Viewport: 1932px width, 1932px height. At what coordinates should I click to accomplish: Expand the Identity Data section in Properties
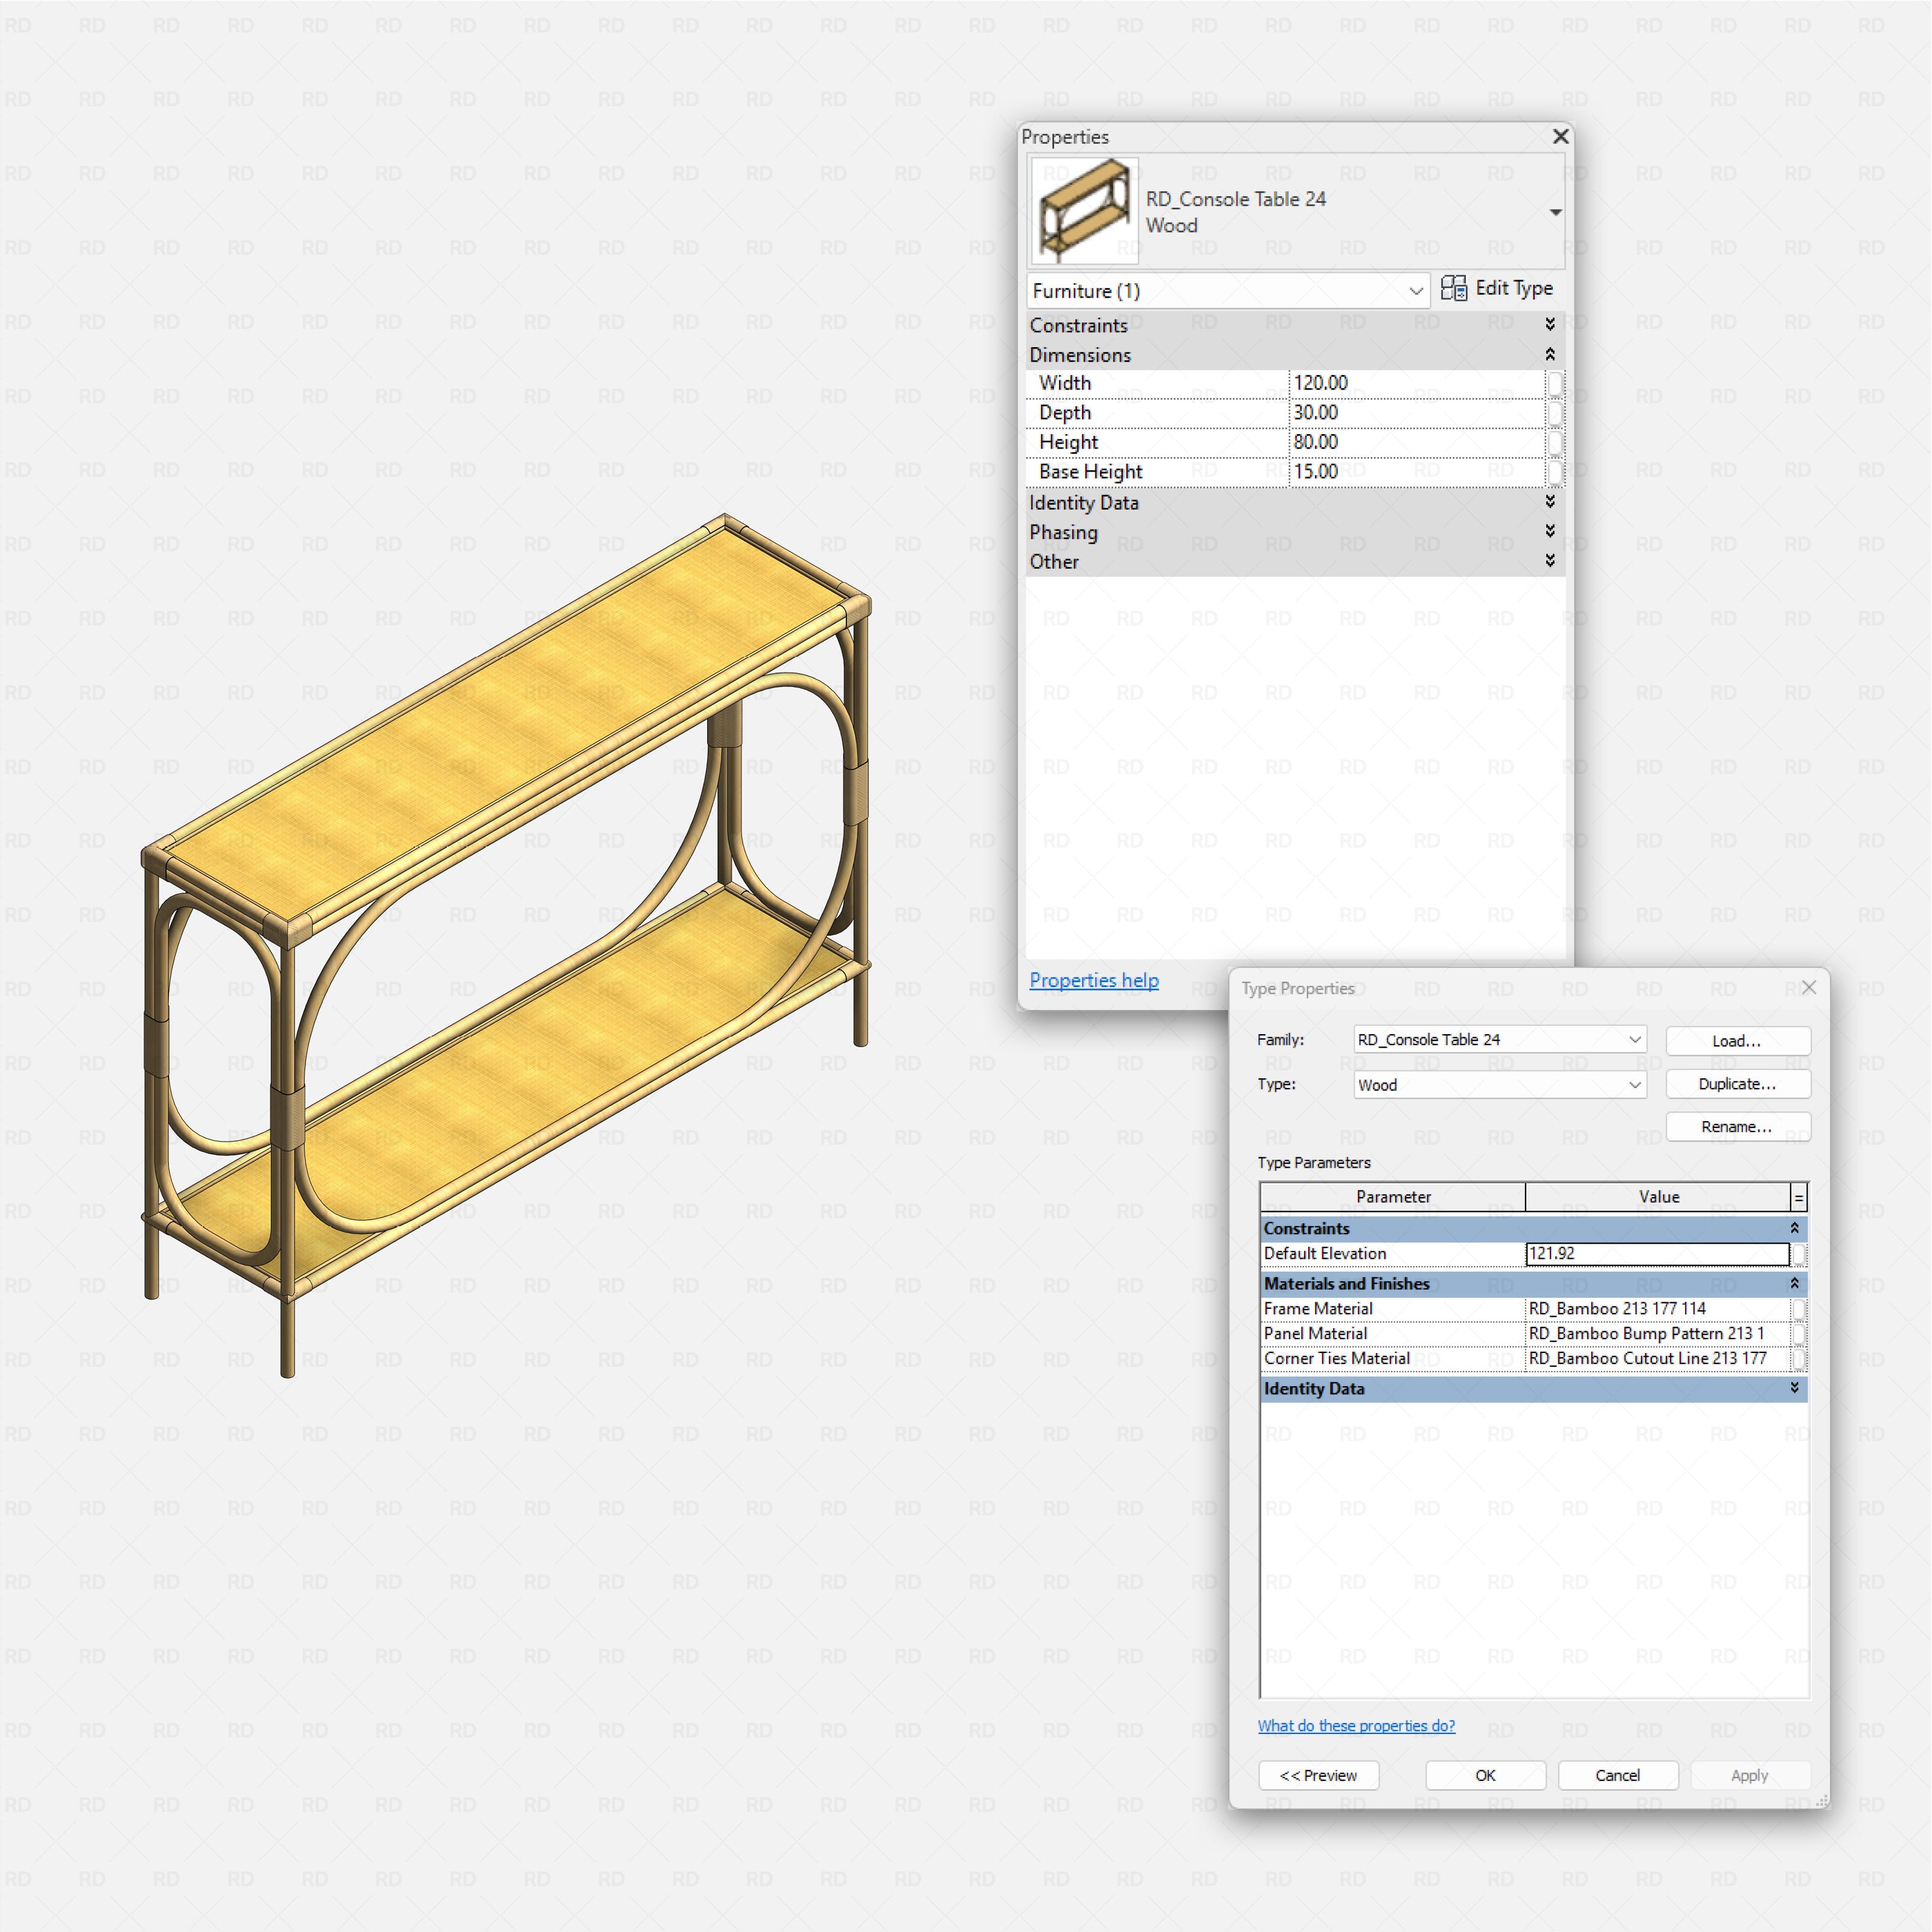point(1549,503)
